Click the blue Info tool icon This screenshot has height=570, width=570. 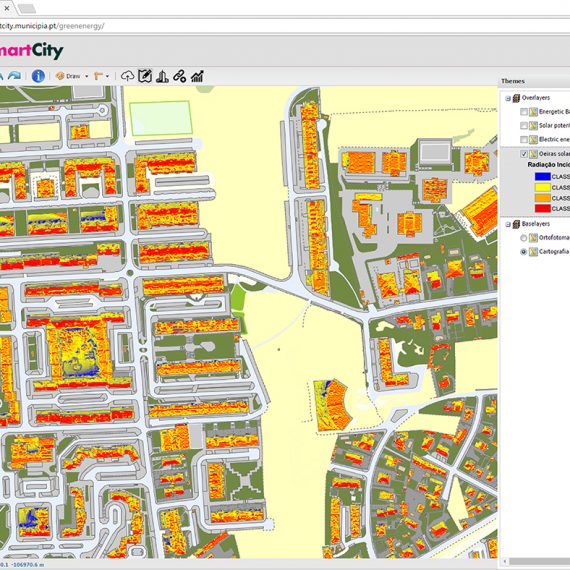point(38,76)
